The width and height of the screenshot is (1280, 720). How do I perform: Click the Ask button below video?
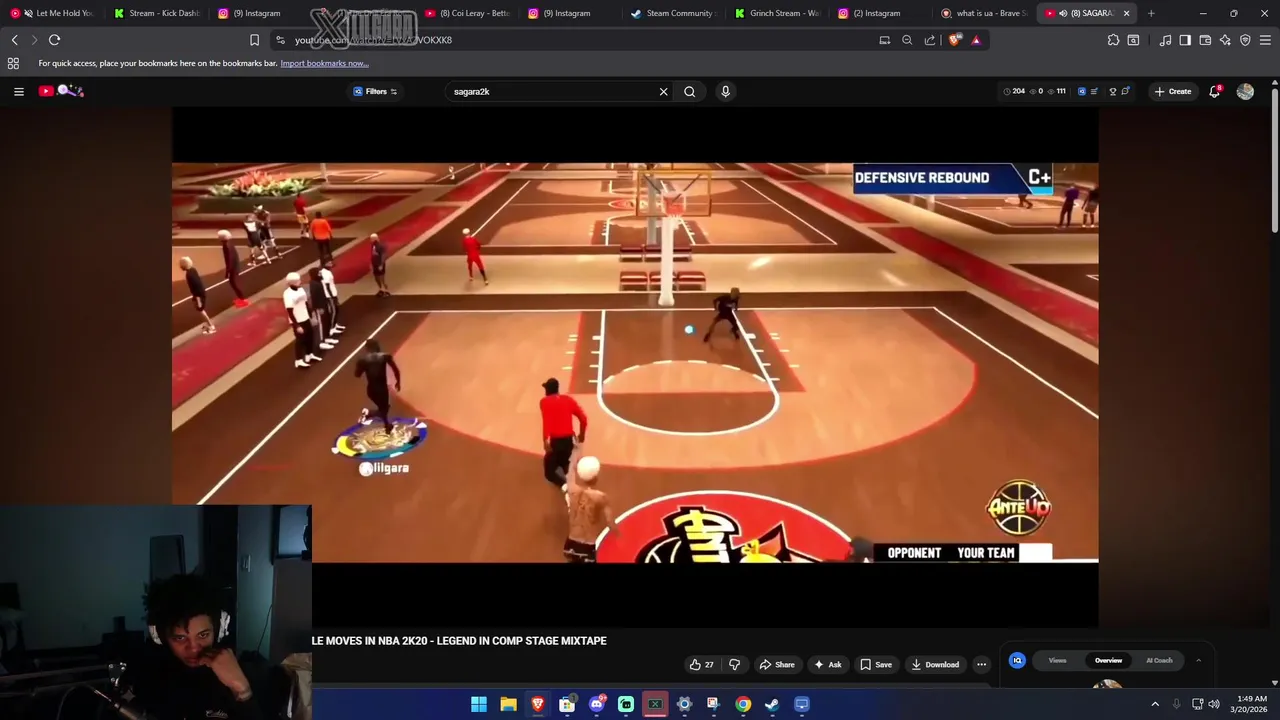pos(828,664)
